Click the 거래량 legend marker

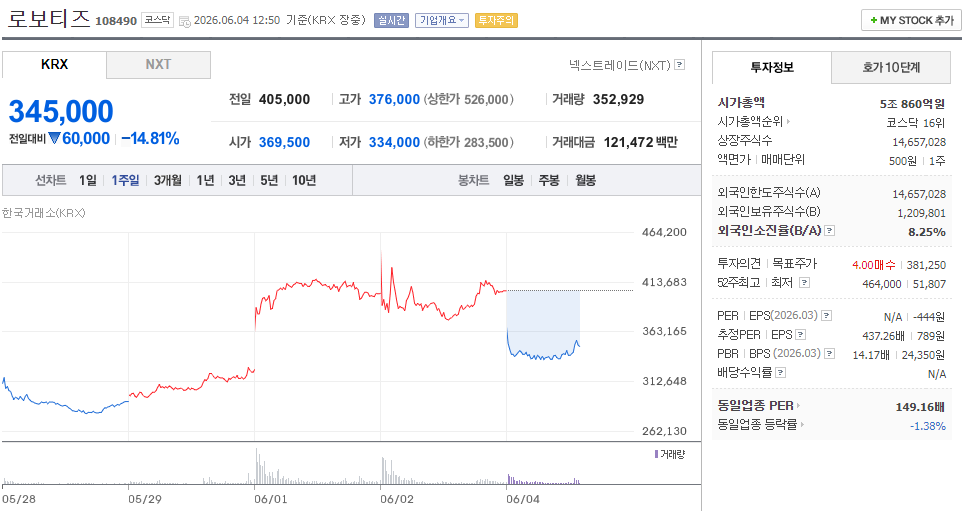[x=656, y=455]
